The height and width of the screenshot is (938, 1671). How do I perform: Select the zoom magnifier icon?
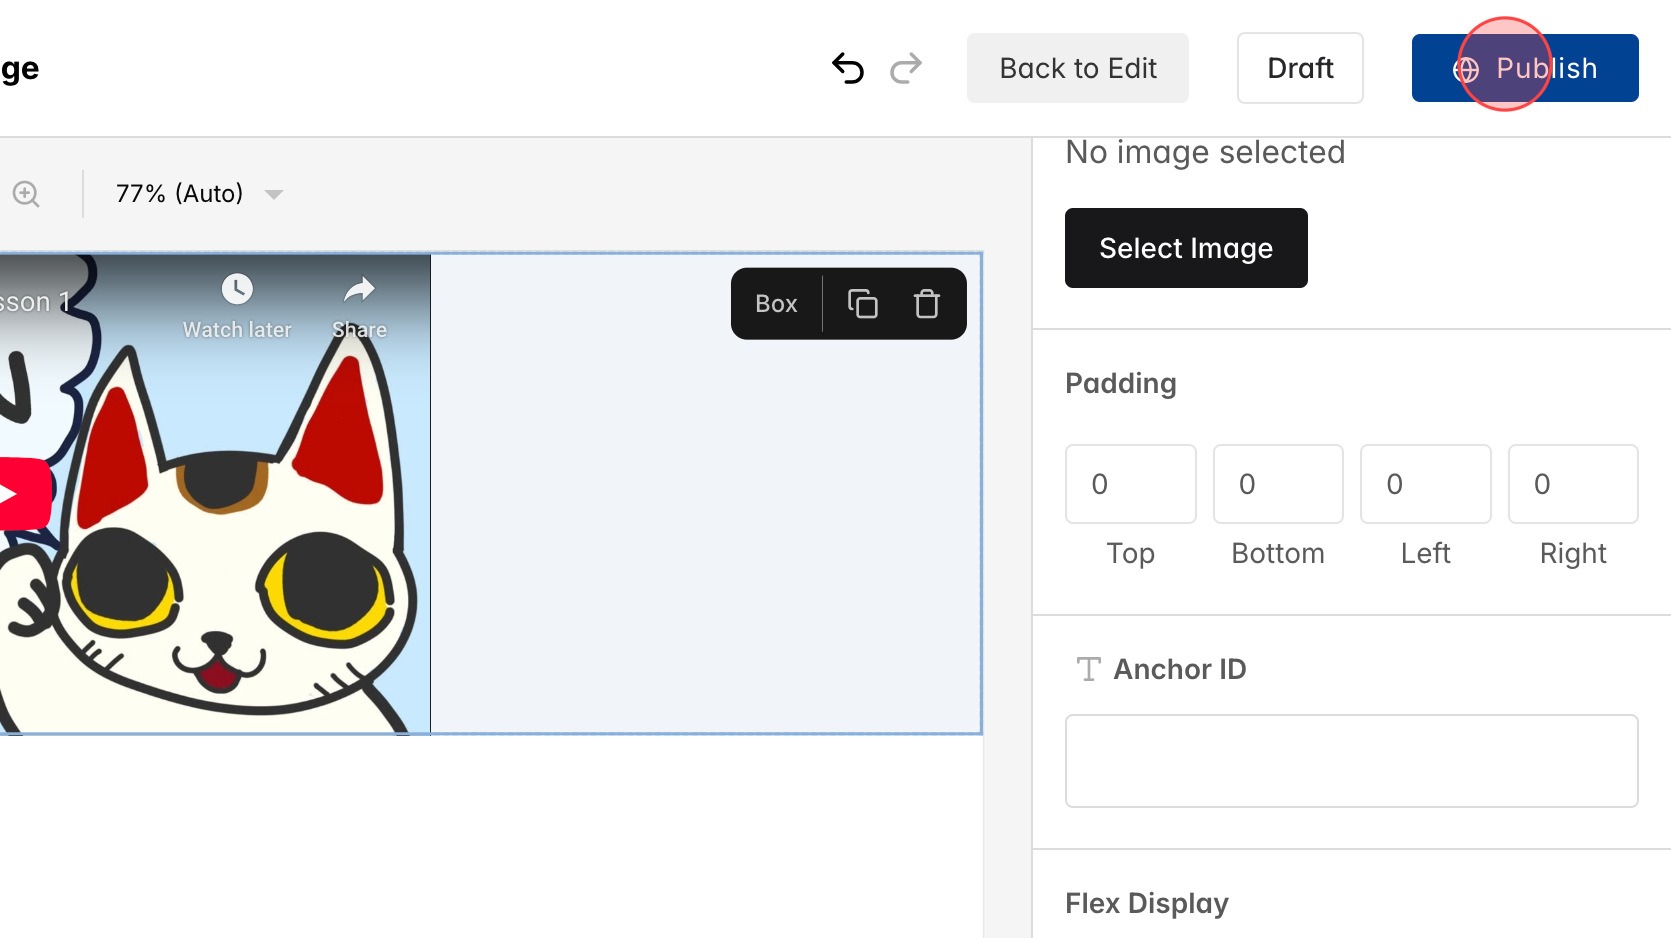click(26, 193)
